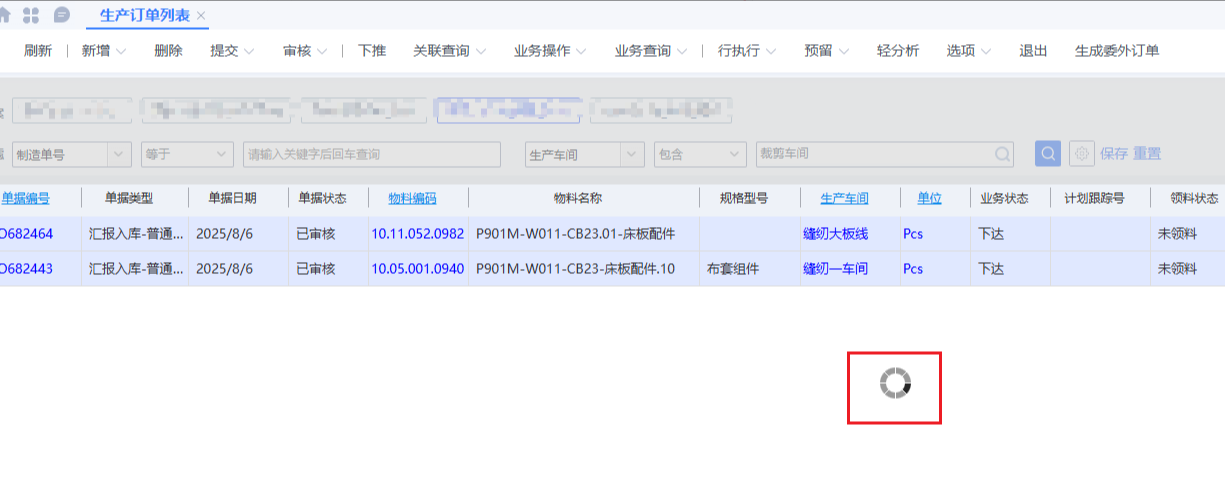
Task: Open the 新增 dropdown menu
Action: [104, 51]
